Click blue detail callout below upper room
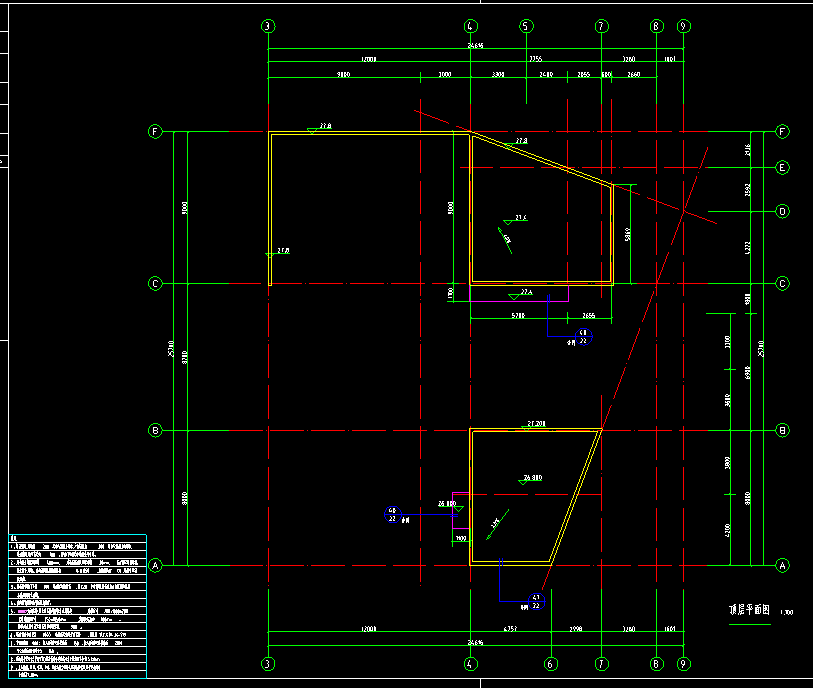 coord(584,337)
